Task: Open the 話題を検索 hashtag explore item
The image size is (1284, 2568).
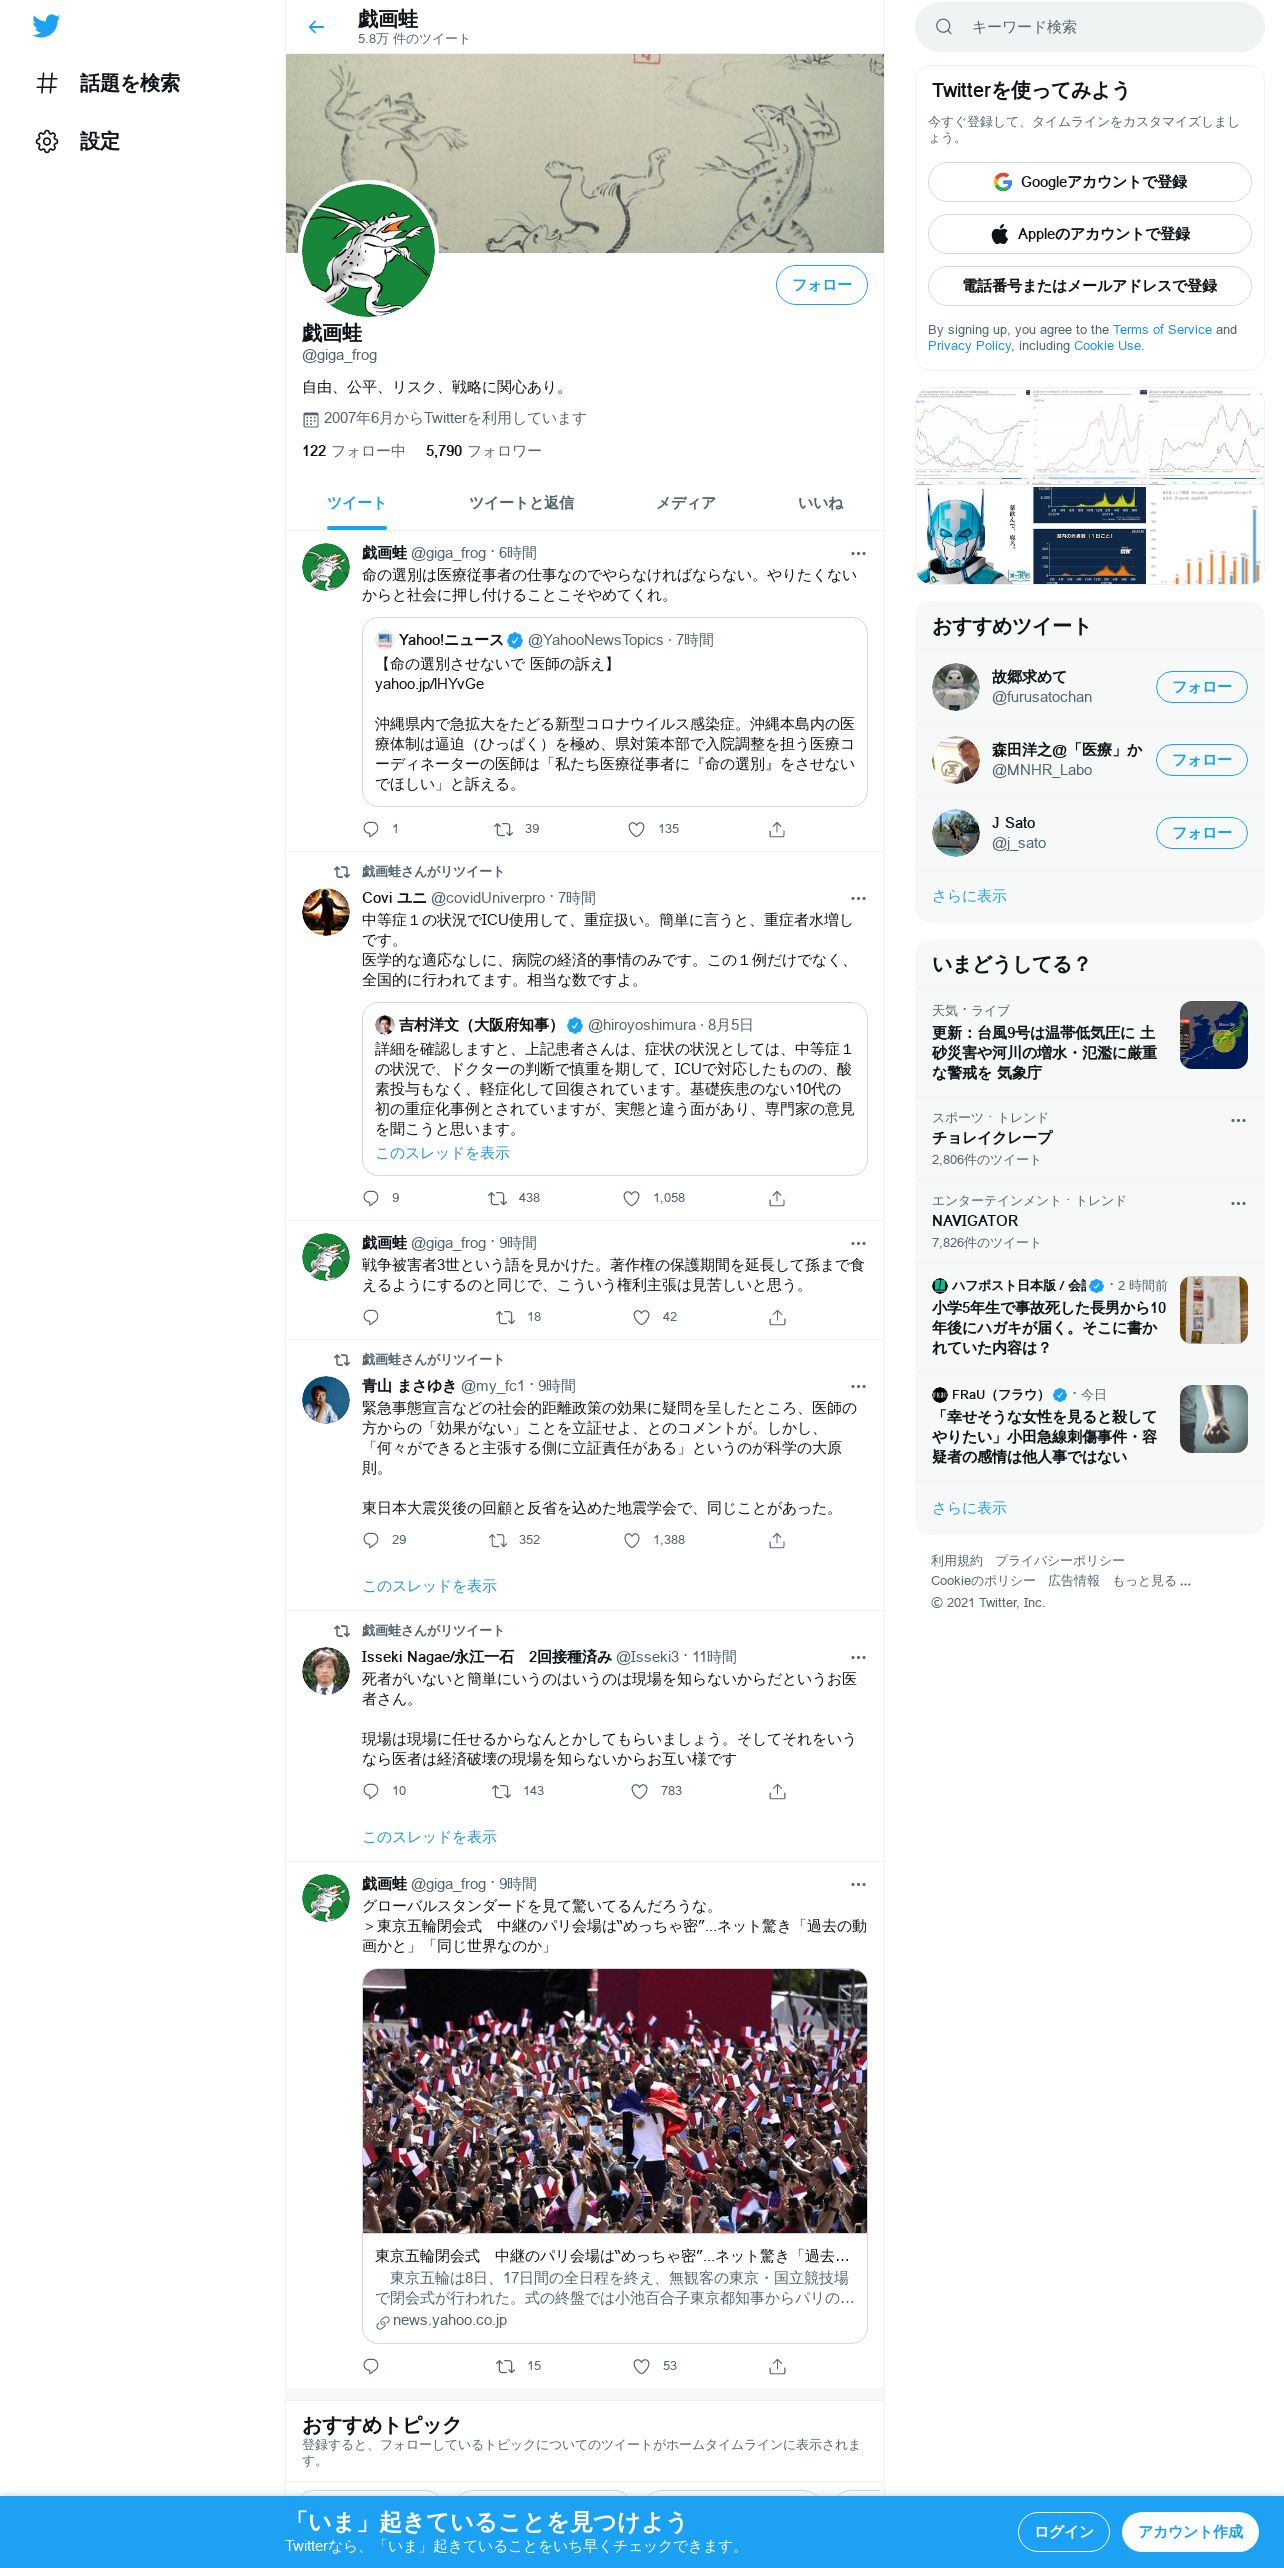Action: point(107,83)
